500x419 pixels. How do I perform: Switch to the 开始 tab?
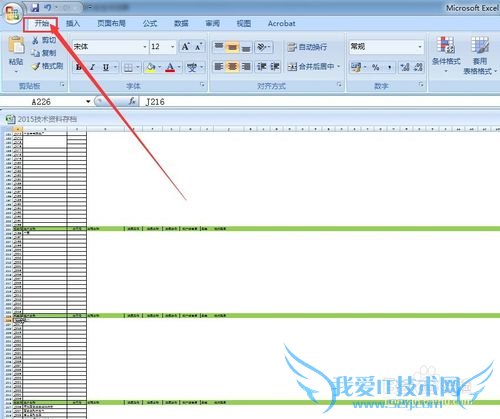point(42,23)
